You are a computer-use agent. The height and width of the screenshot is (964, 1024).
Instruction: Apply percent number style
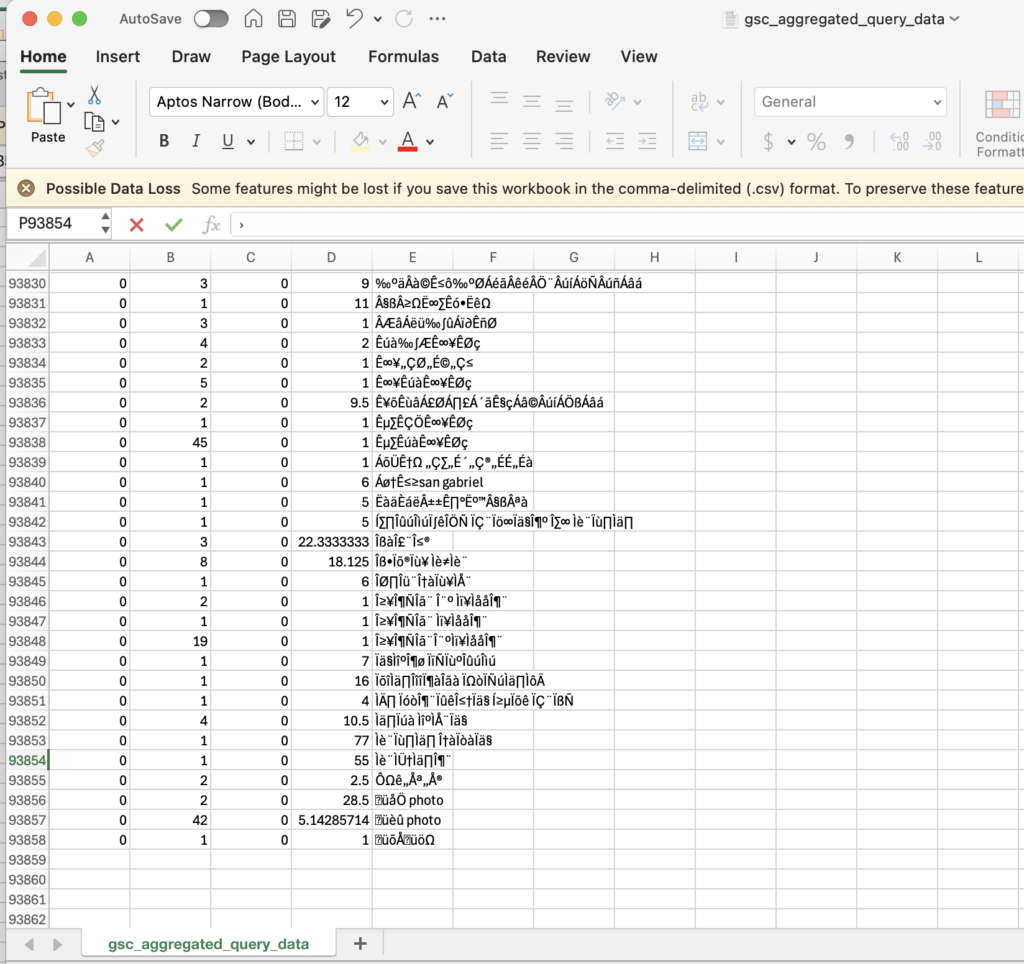click(814, 140)
